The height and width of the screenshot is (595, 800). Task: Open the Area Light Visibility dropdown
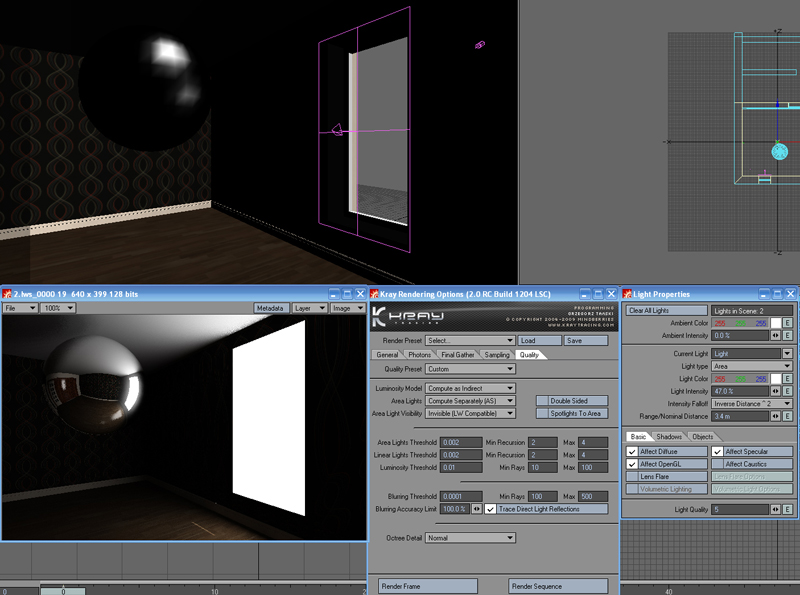pyautogui.click(x=470, y=413)
